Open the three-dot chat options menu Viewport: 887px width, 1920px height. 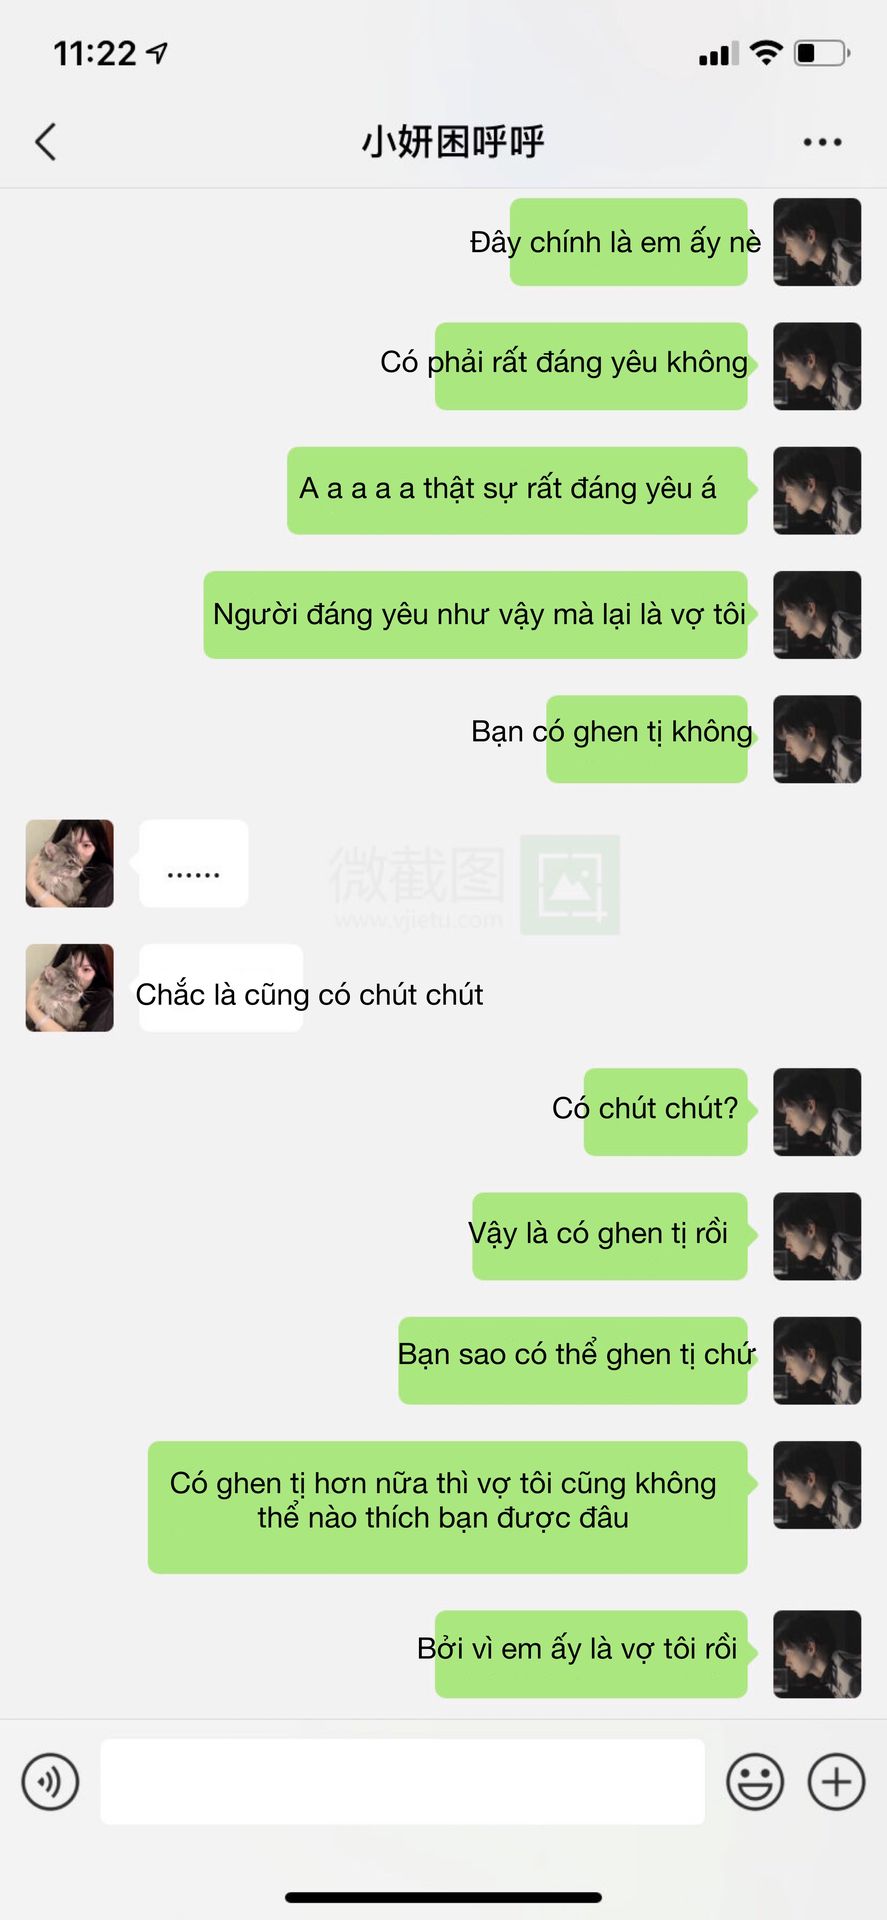pyautogui.click(x=822, y=142)
